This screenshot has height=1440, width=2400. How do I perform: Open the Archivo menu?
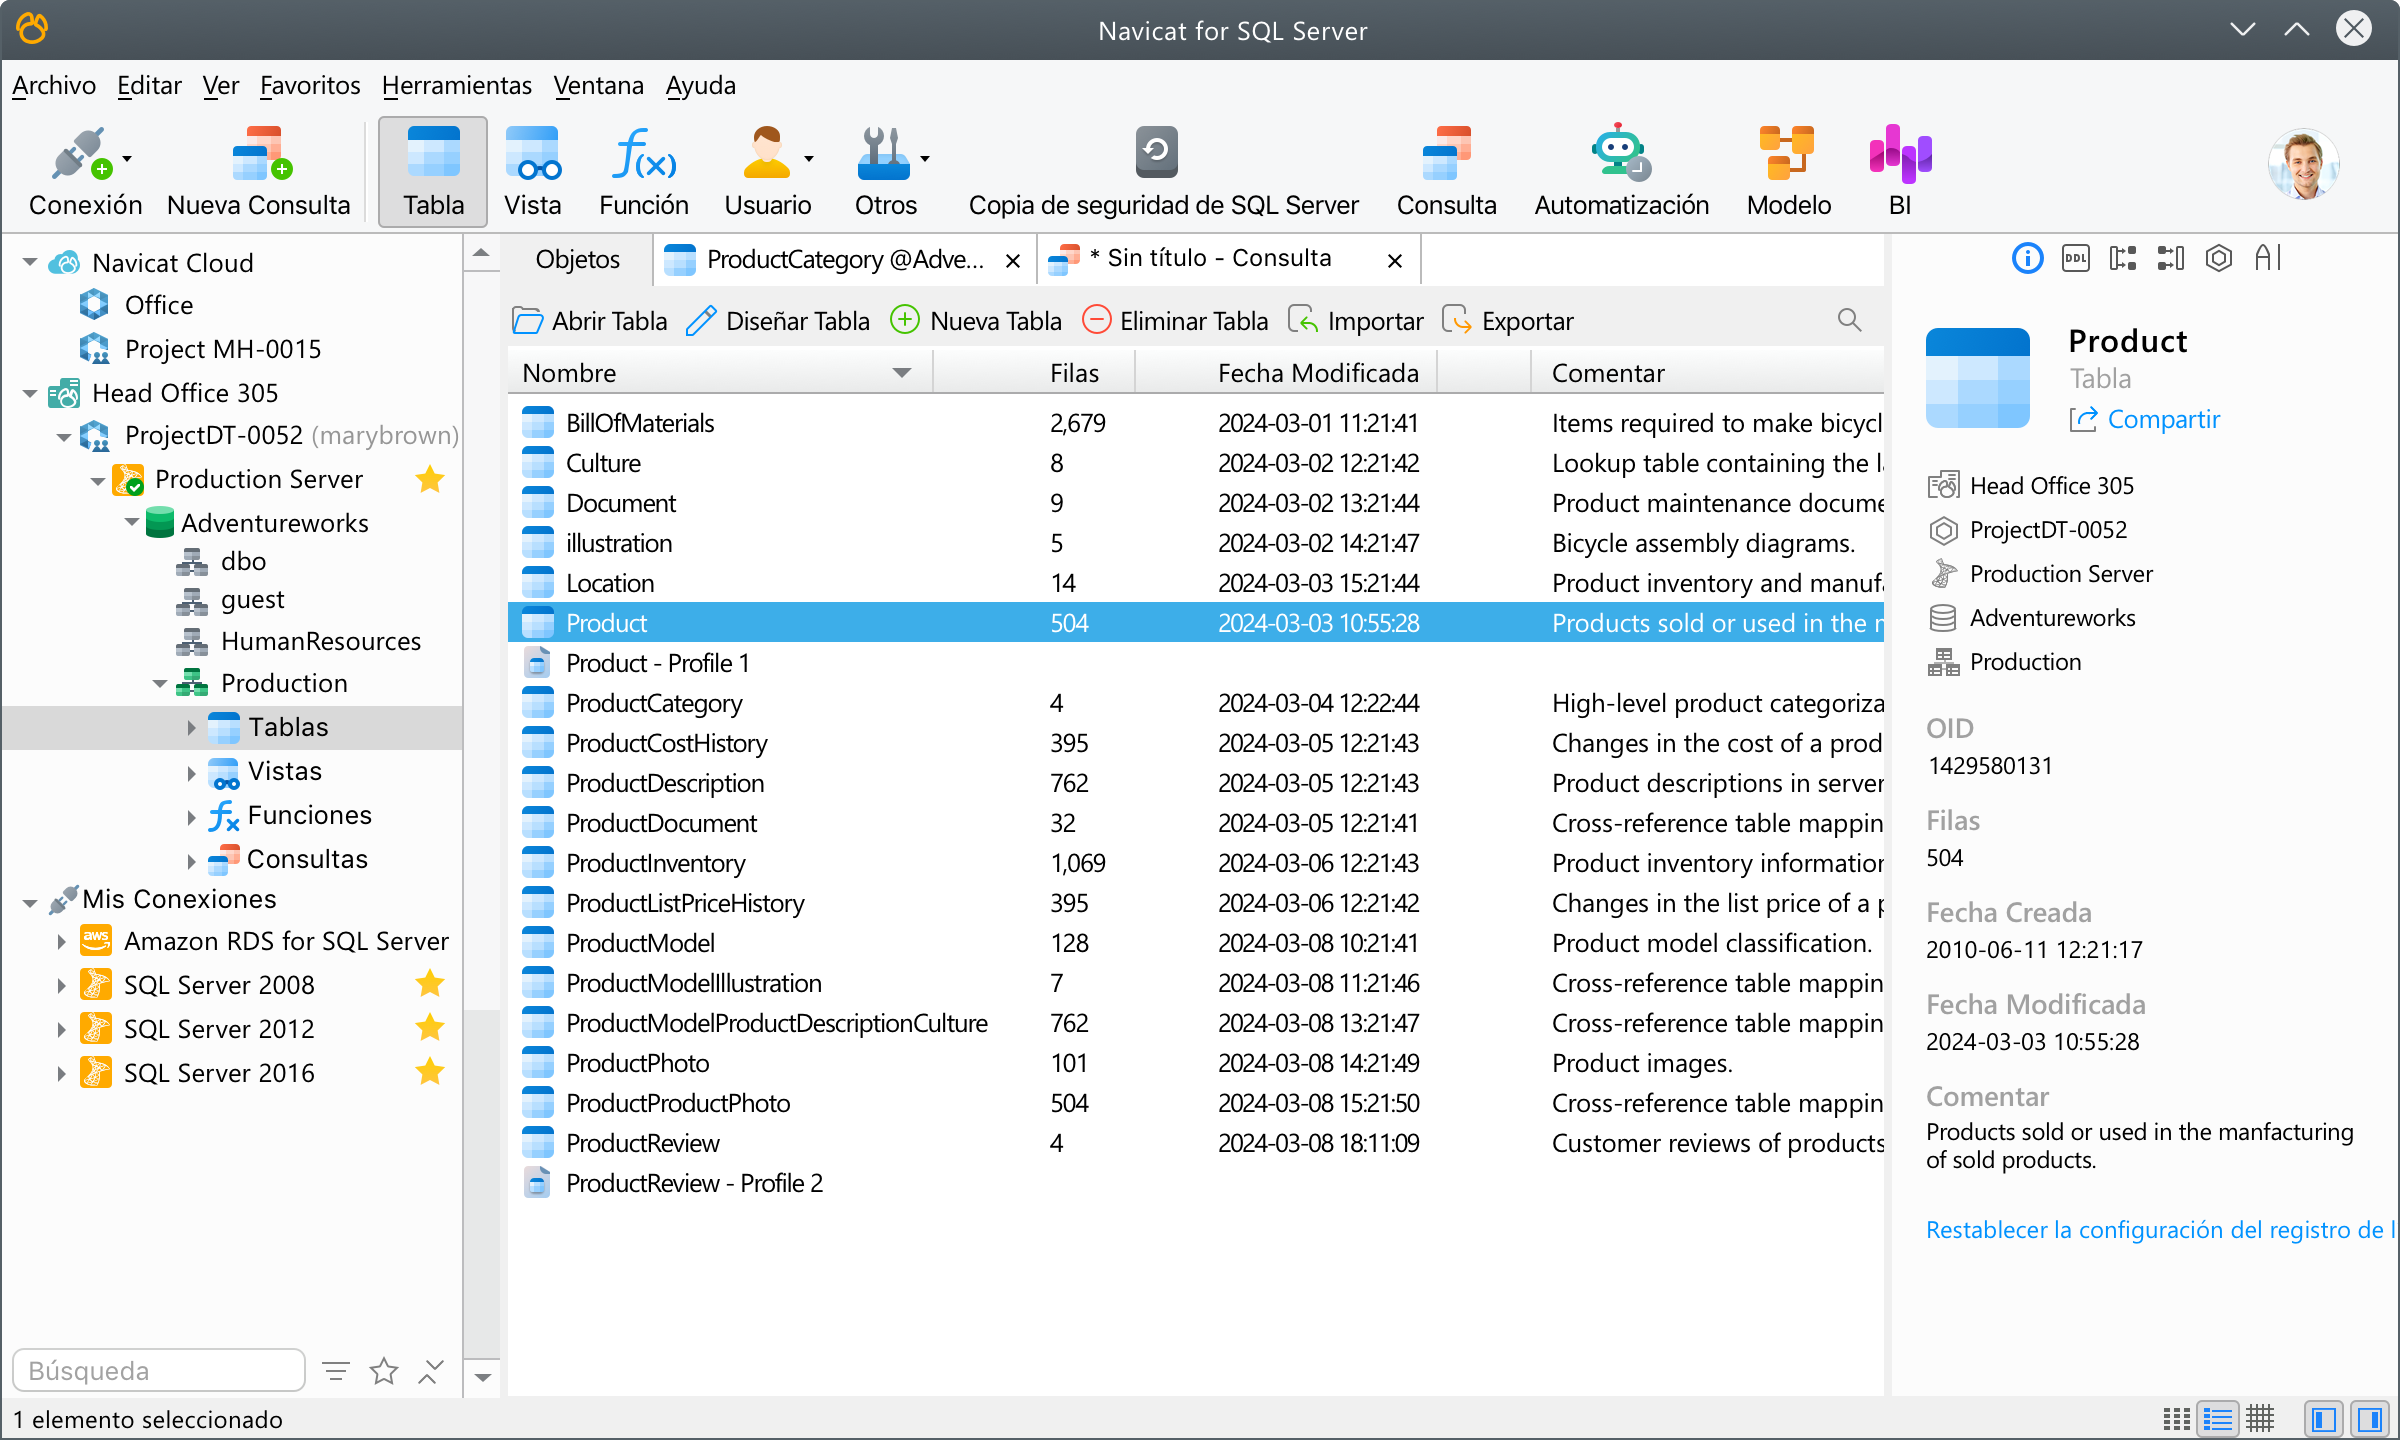pos(54,86)
